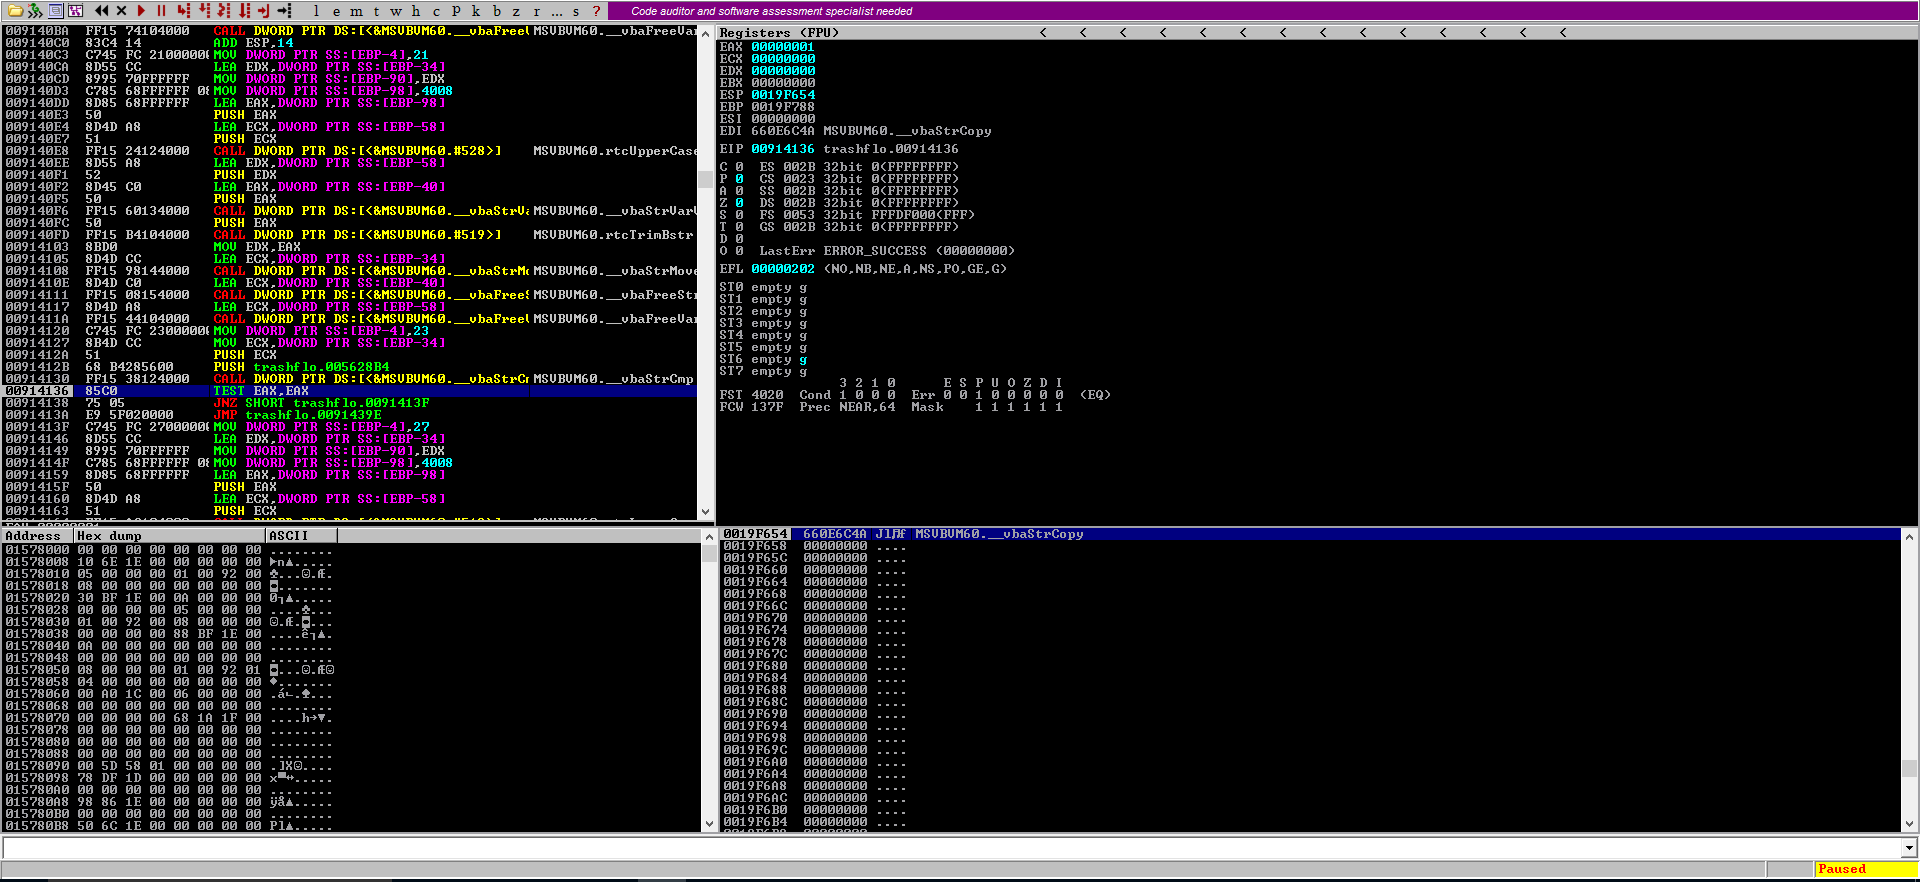Close the debugged program with X icon
This screenshot has height=882, width=1920.
pyautogui.click(x=121, y=11)
